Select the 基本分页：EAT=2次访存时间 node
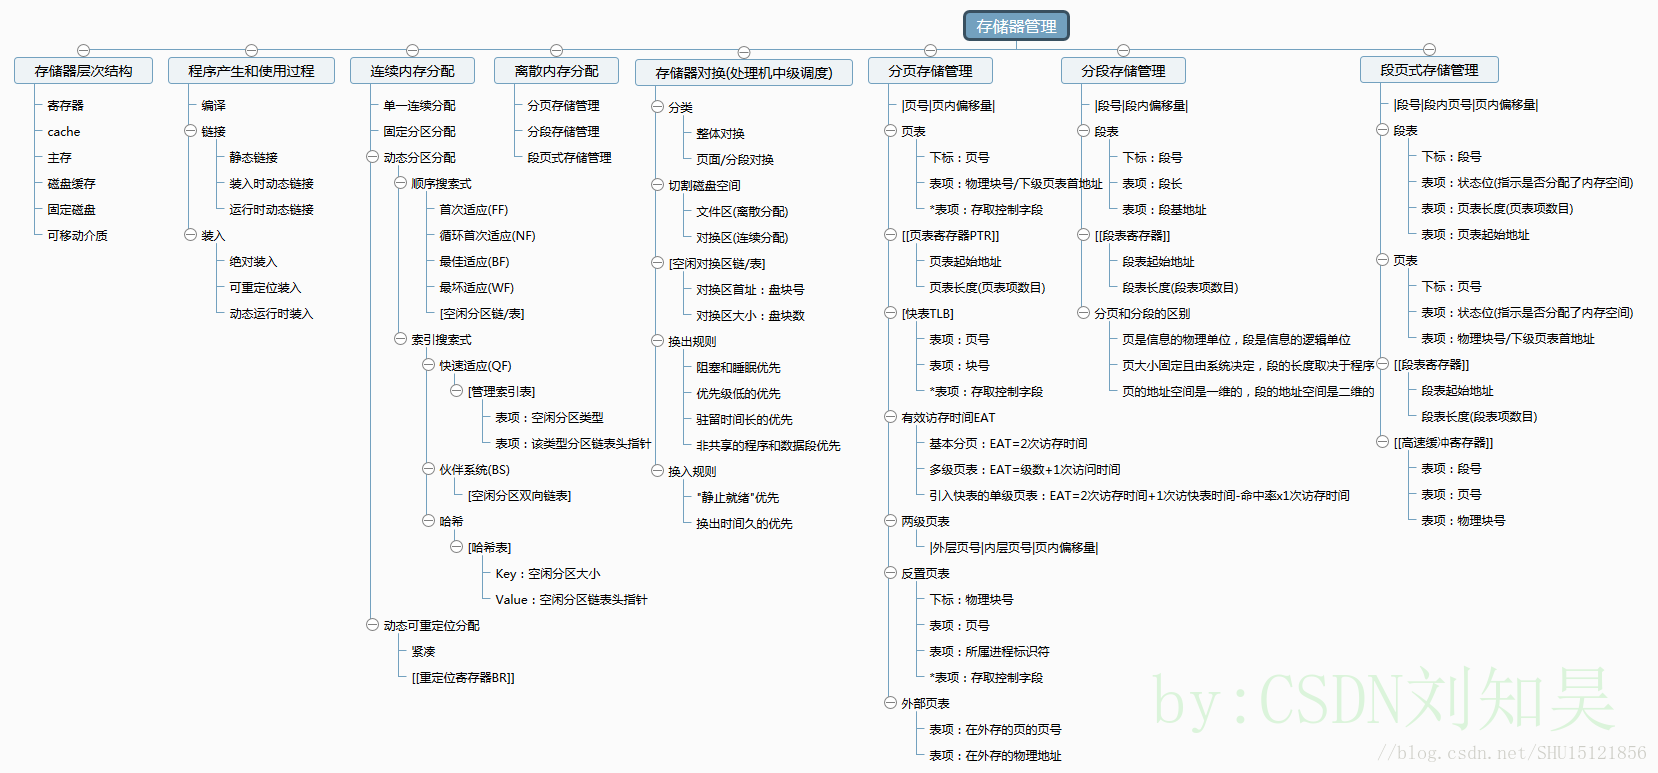 point(1008,443)
